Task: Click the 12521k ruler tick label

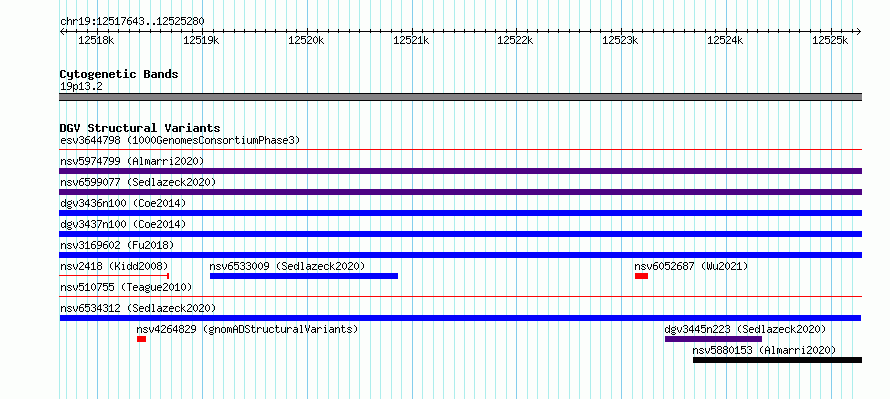Action: [x=411, y=40]
